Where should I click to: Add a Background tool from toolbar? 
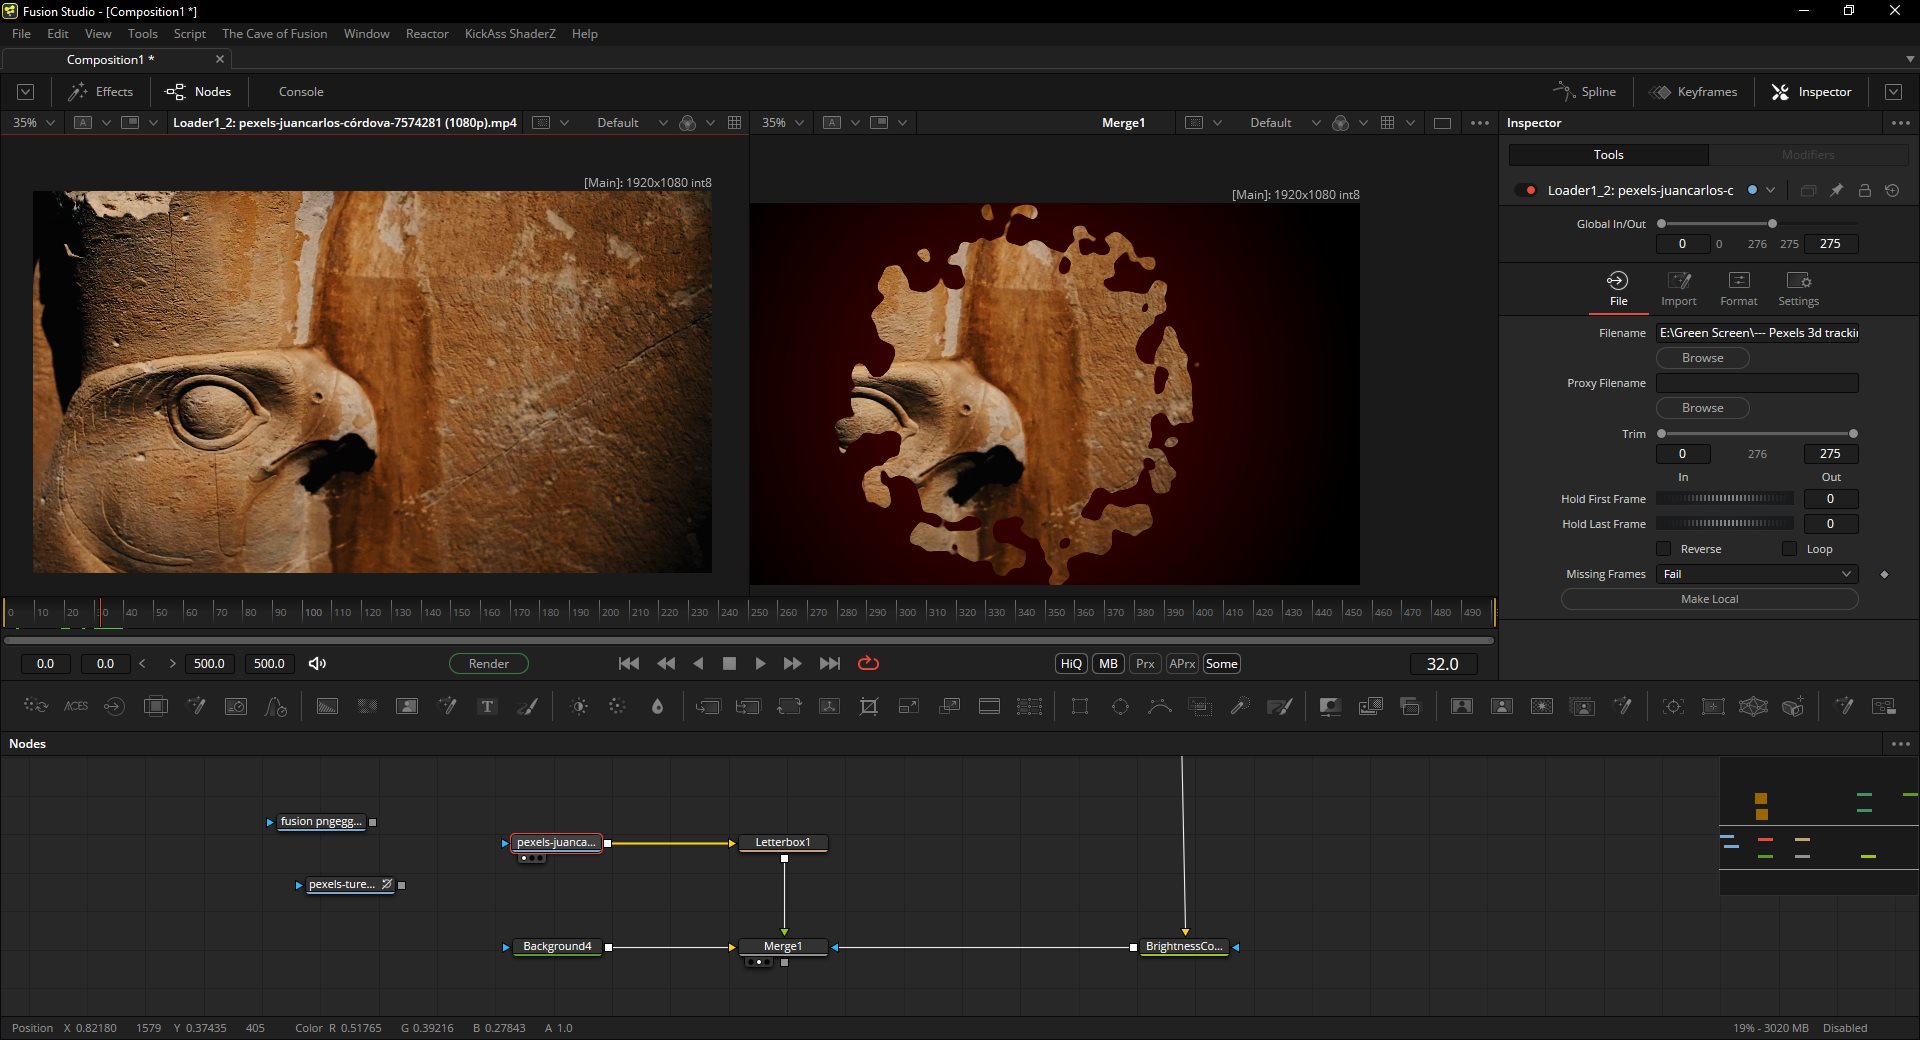click(x=327, y=706)
